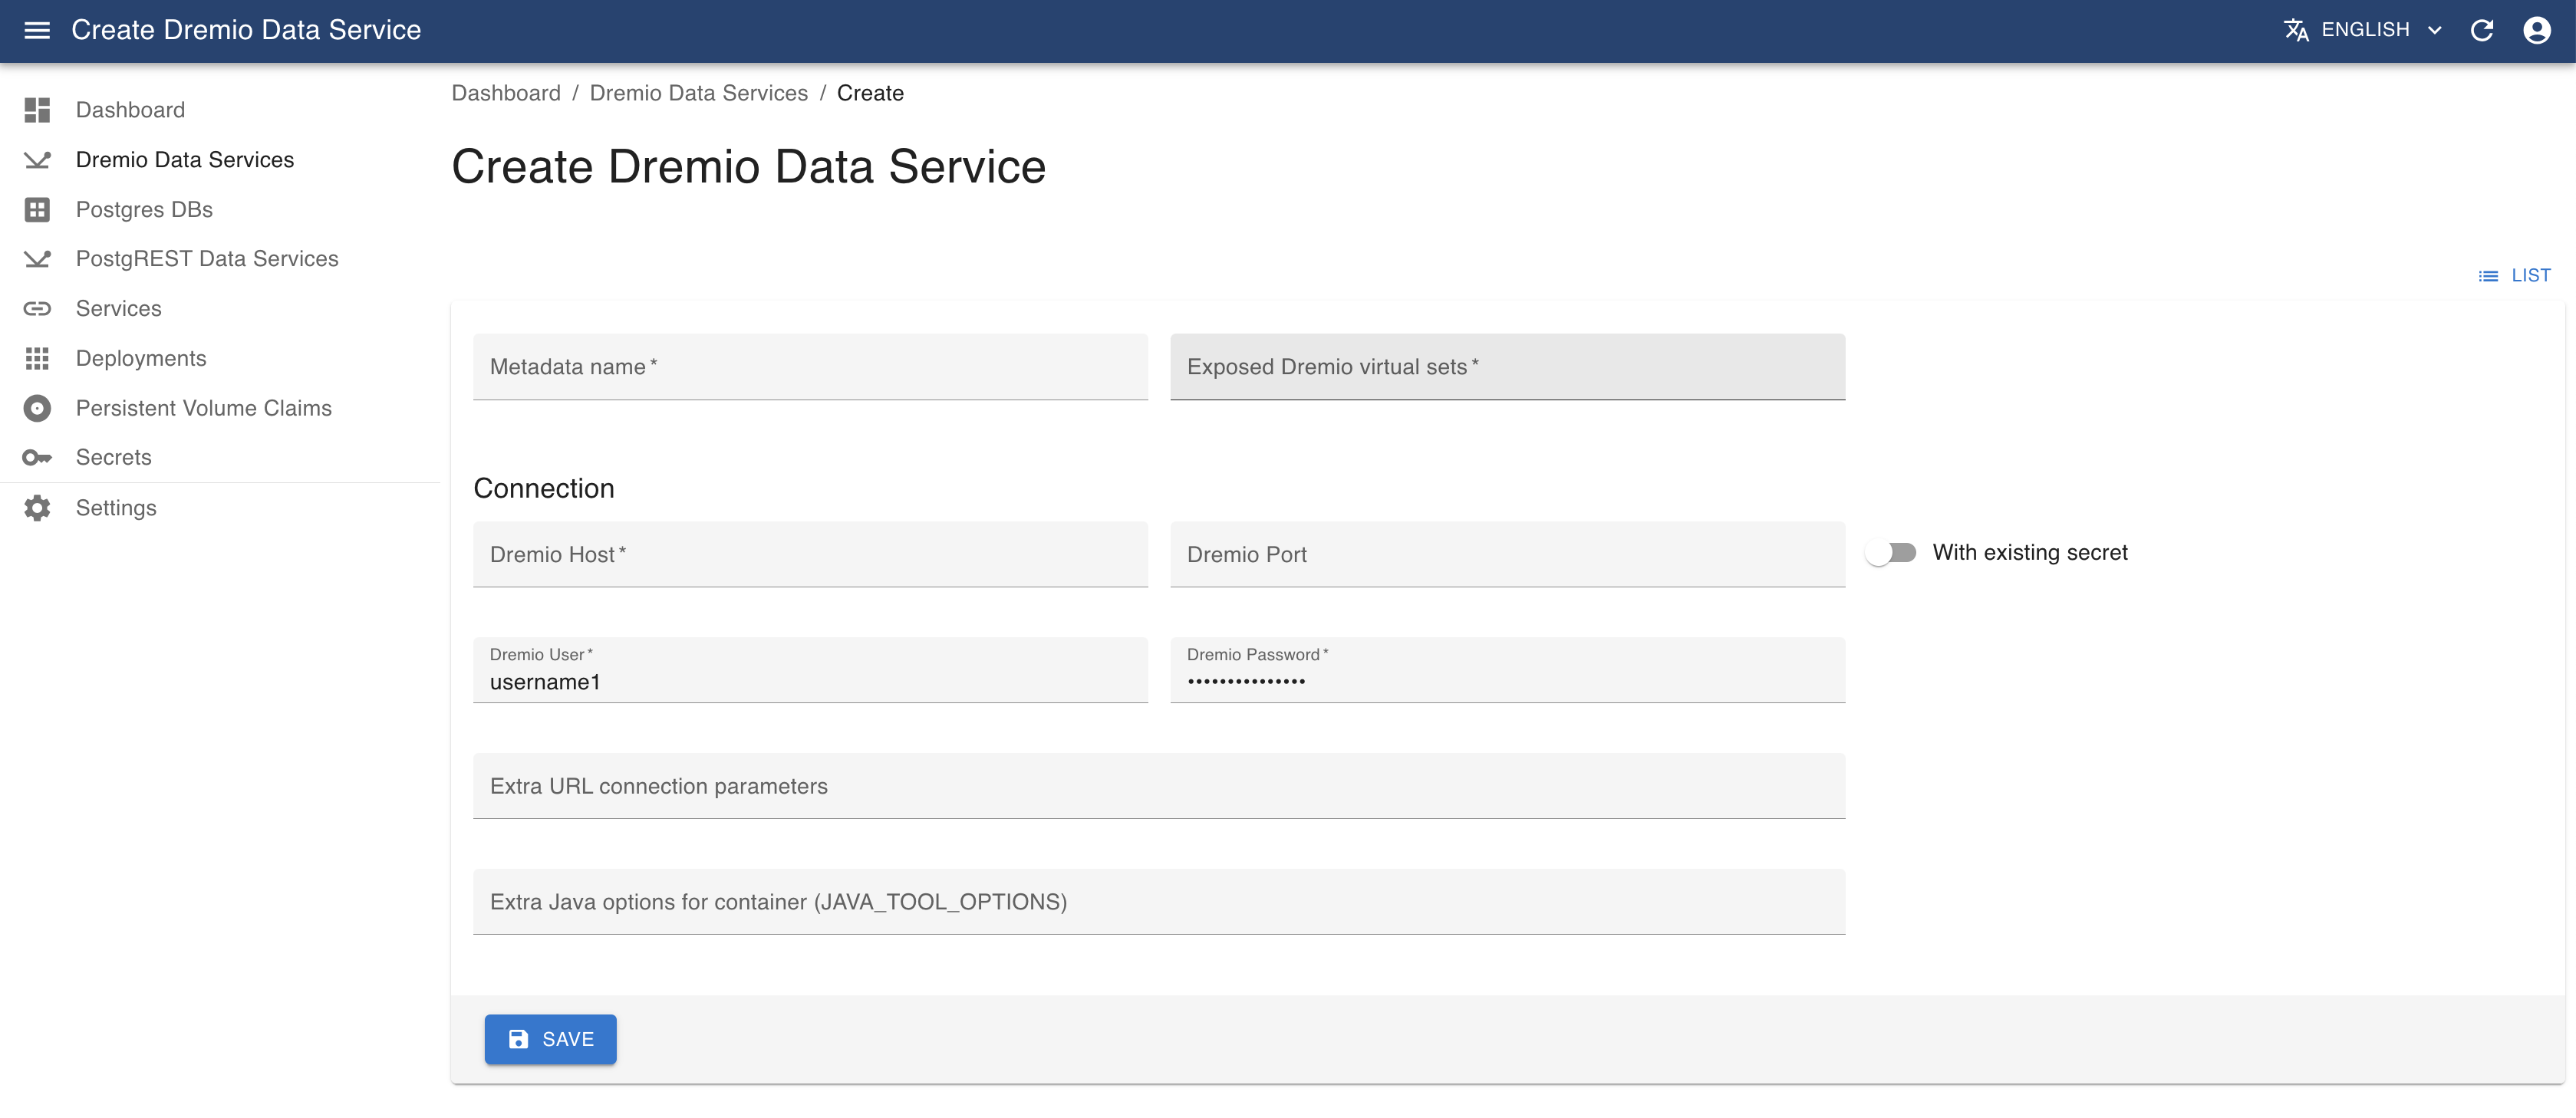Click the list icon beside LIST

click(x=2488, y=276)
